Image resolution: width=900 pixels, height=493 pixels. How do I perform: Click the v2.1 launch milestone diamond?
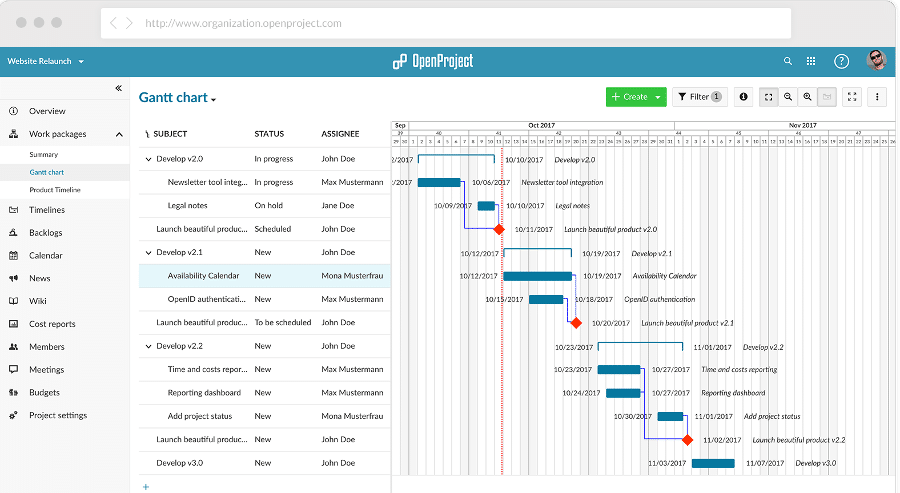576,323
